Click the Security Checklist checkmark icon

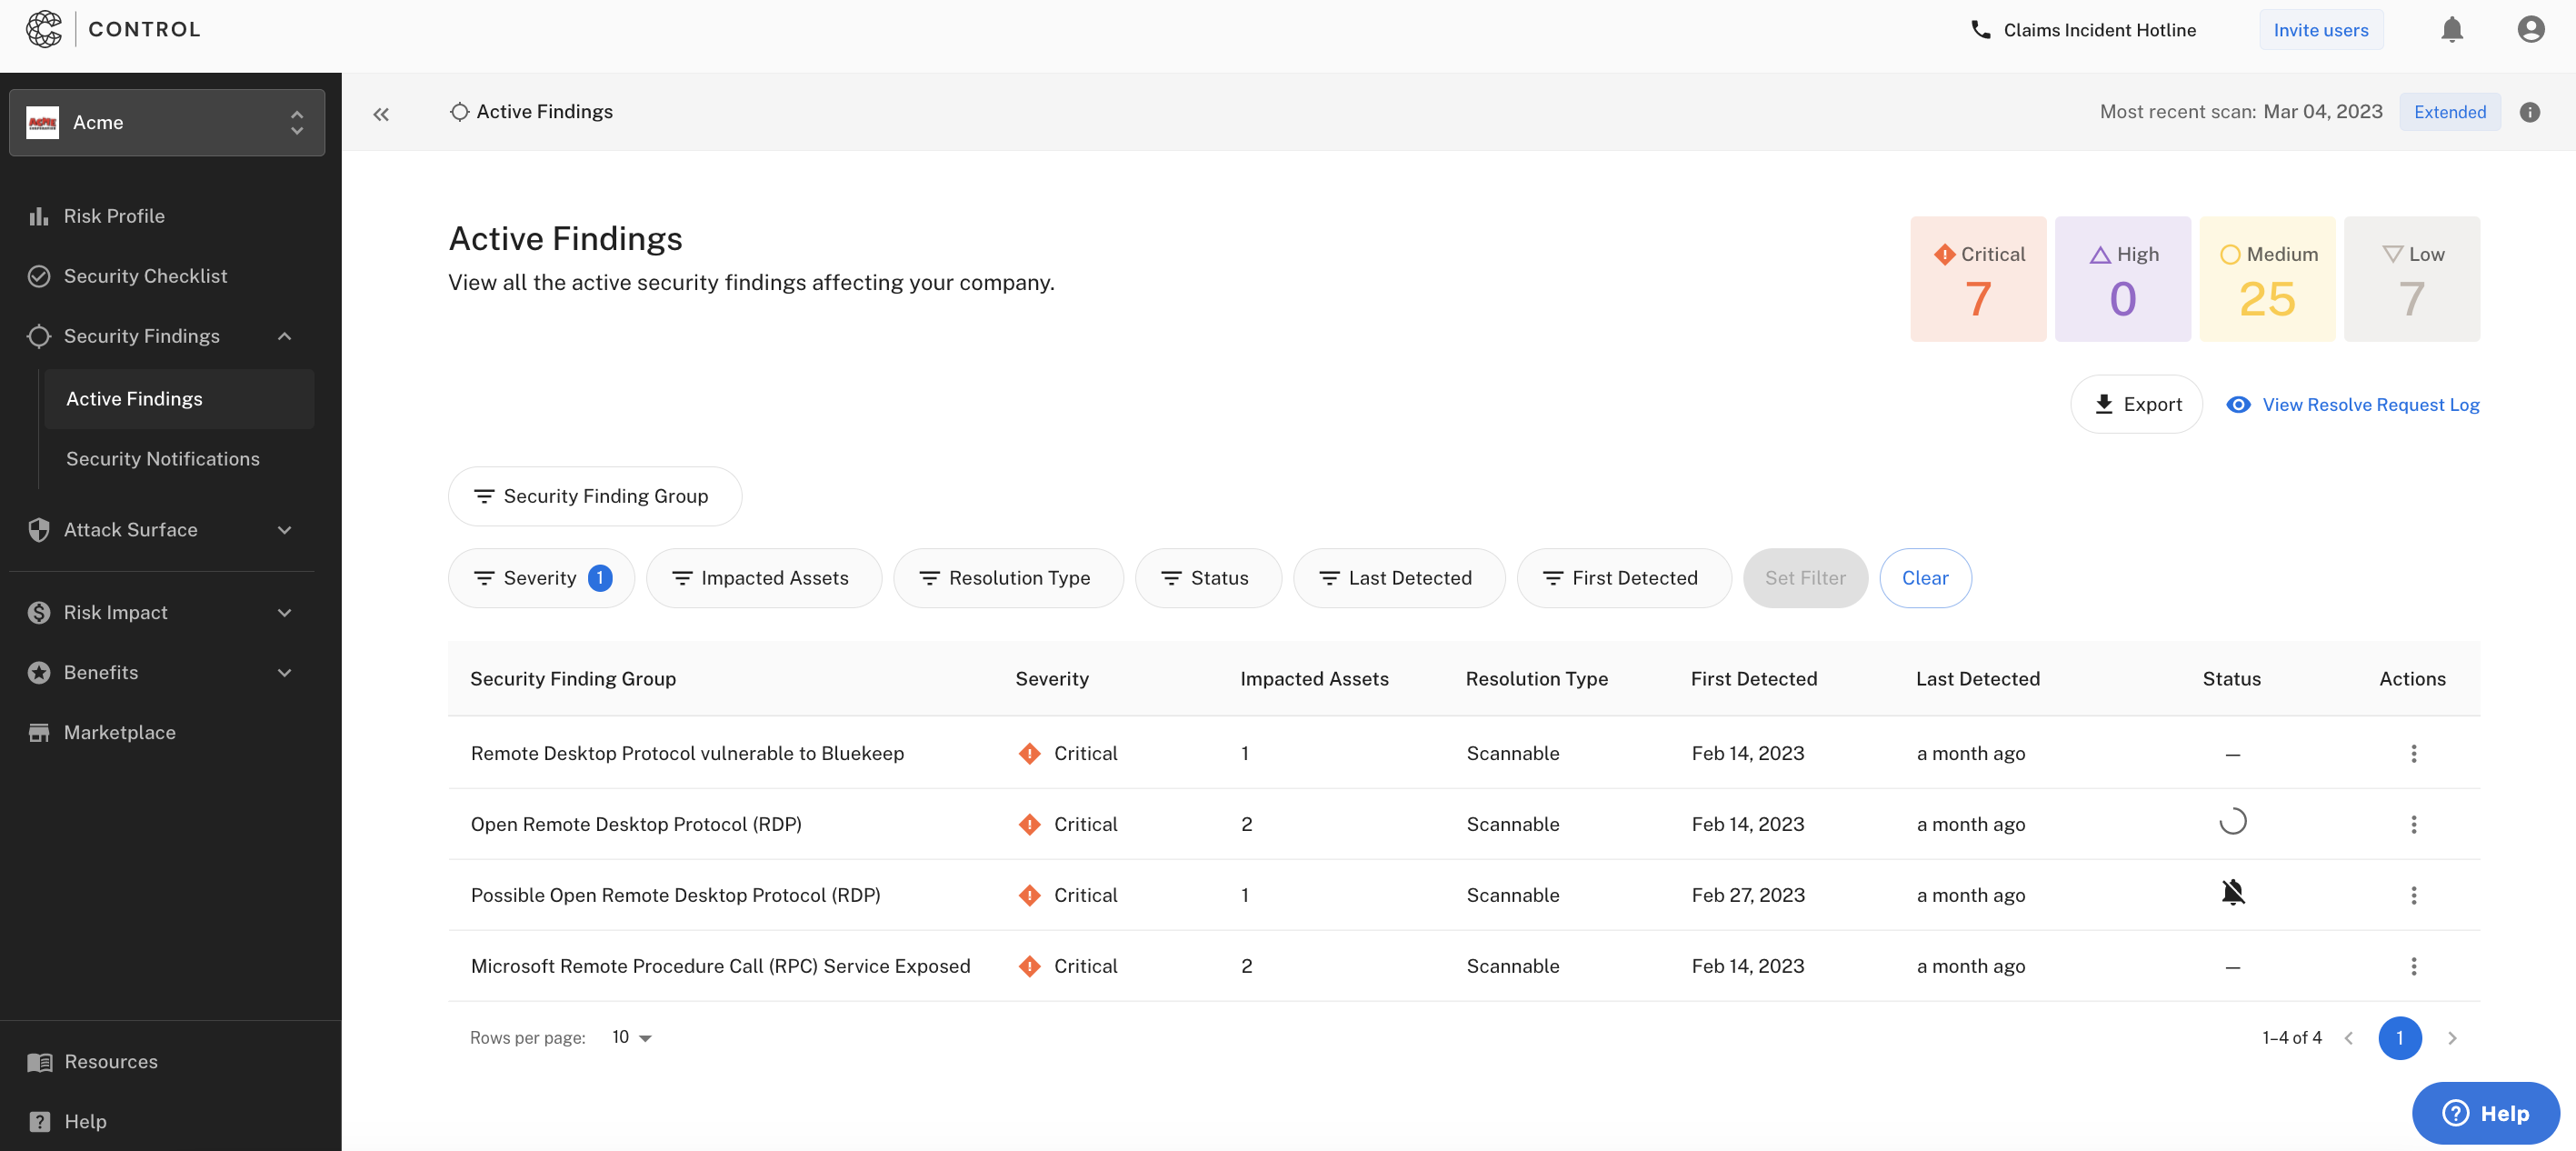(x=39, y=276)
